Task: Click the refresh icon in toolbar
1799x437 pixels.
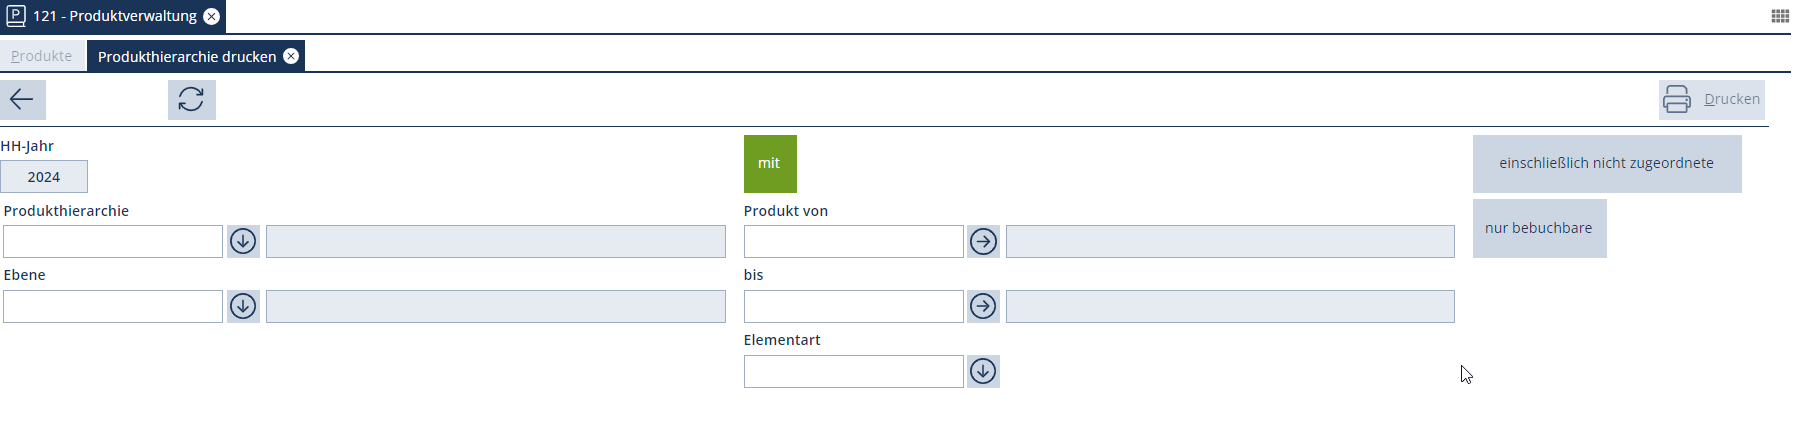Action: (x=191, y=99)
